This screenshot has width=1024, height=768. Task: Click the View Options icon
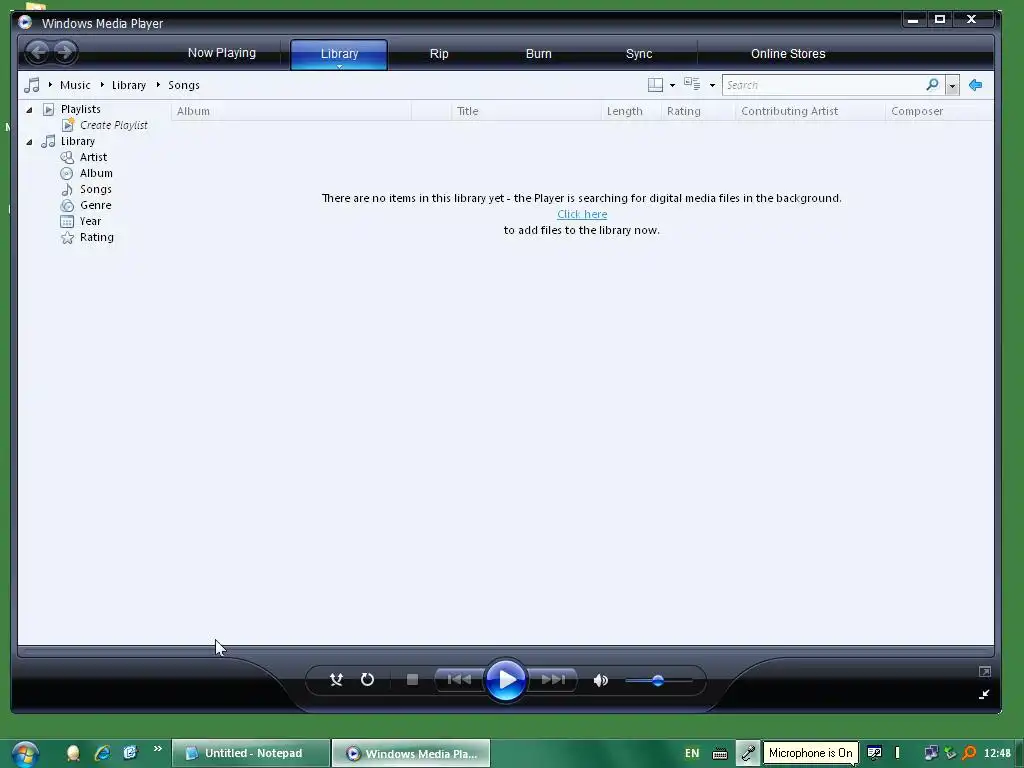(x=692, y=84)
